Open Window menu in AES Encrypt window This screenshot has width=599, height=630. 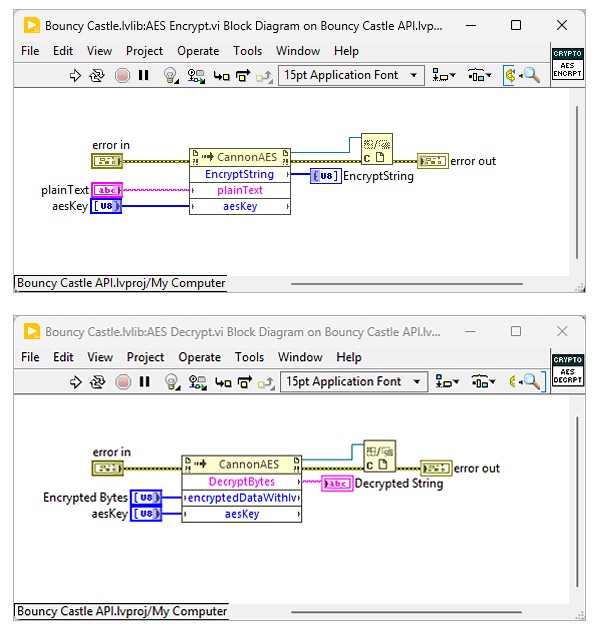click(298, 51)
